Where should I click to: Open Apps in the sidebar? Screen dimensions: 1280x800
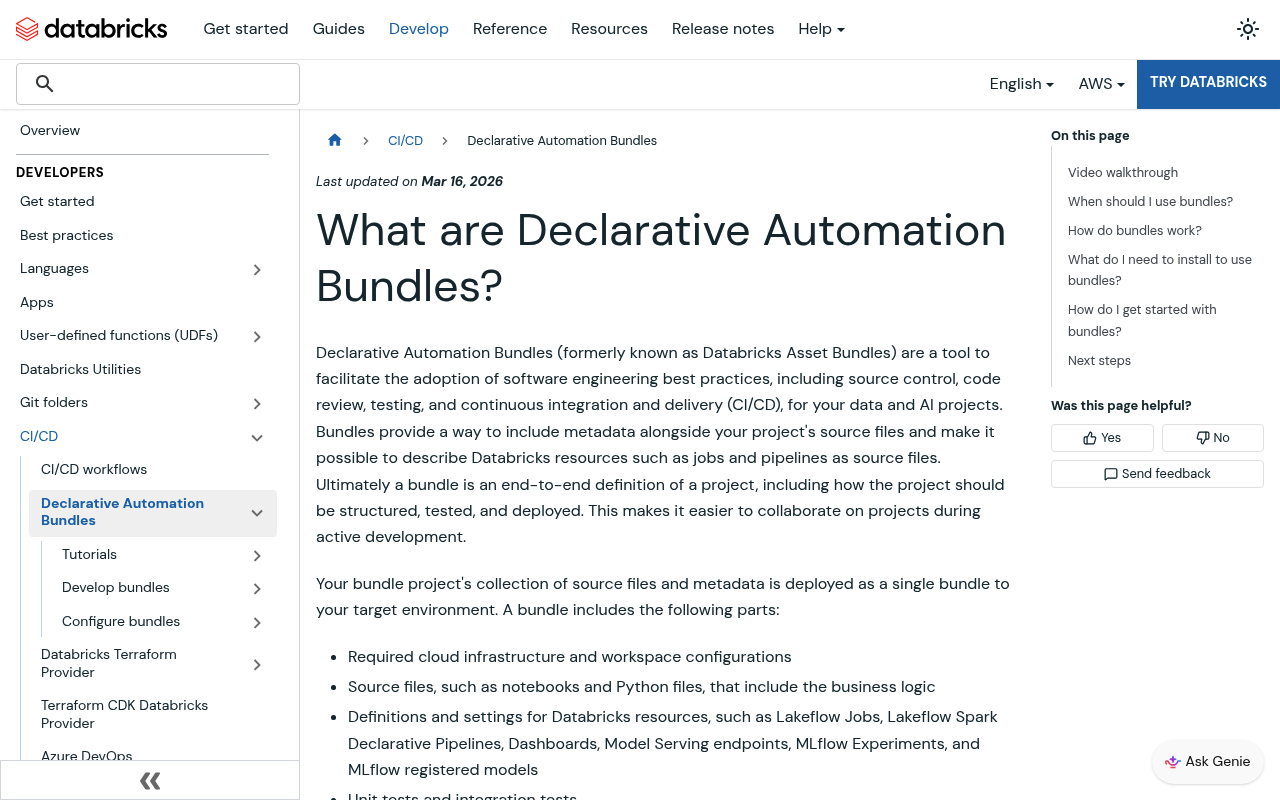(x=37, y=302)
